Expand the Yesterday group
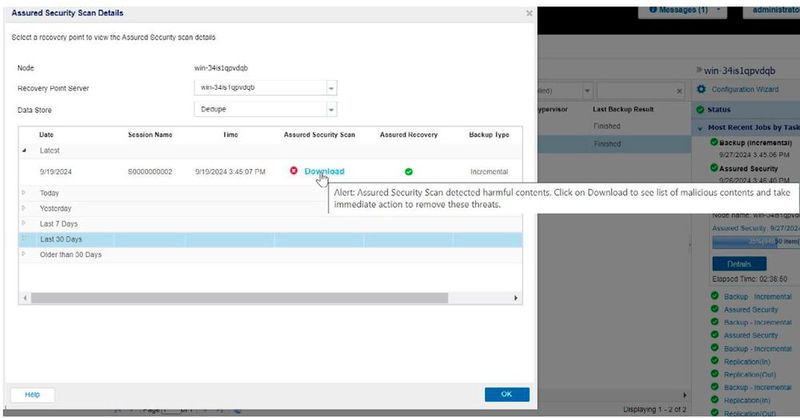The width and height of the screenshot is (800, 418). pos(23,208)
